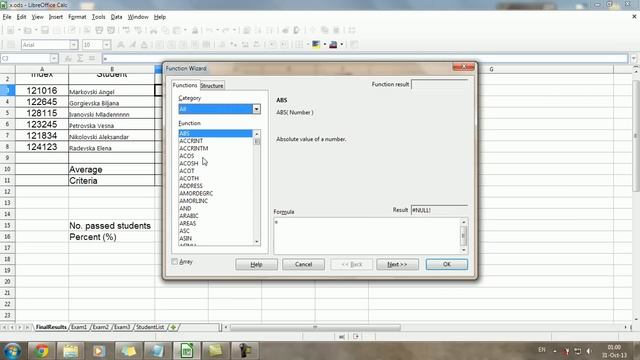Select AND in the function list
640x360 pixels.
pos(216,208)
